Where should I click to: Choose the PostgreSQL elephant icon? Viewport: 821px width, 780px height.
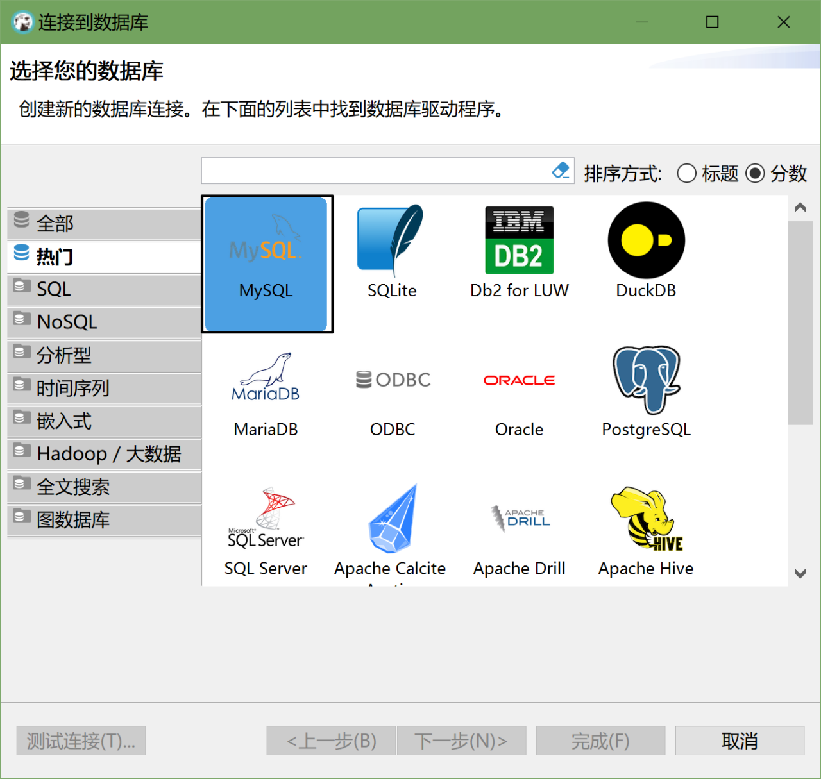[645, 390]
